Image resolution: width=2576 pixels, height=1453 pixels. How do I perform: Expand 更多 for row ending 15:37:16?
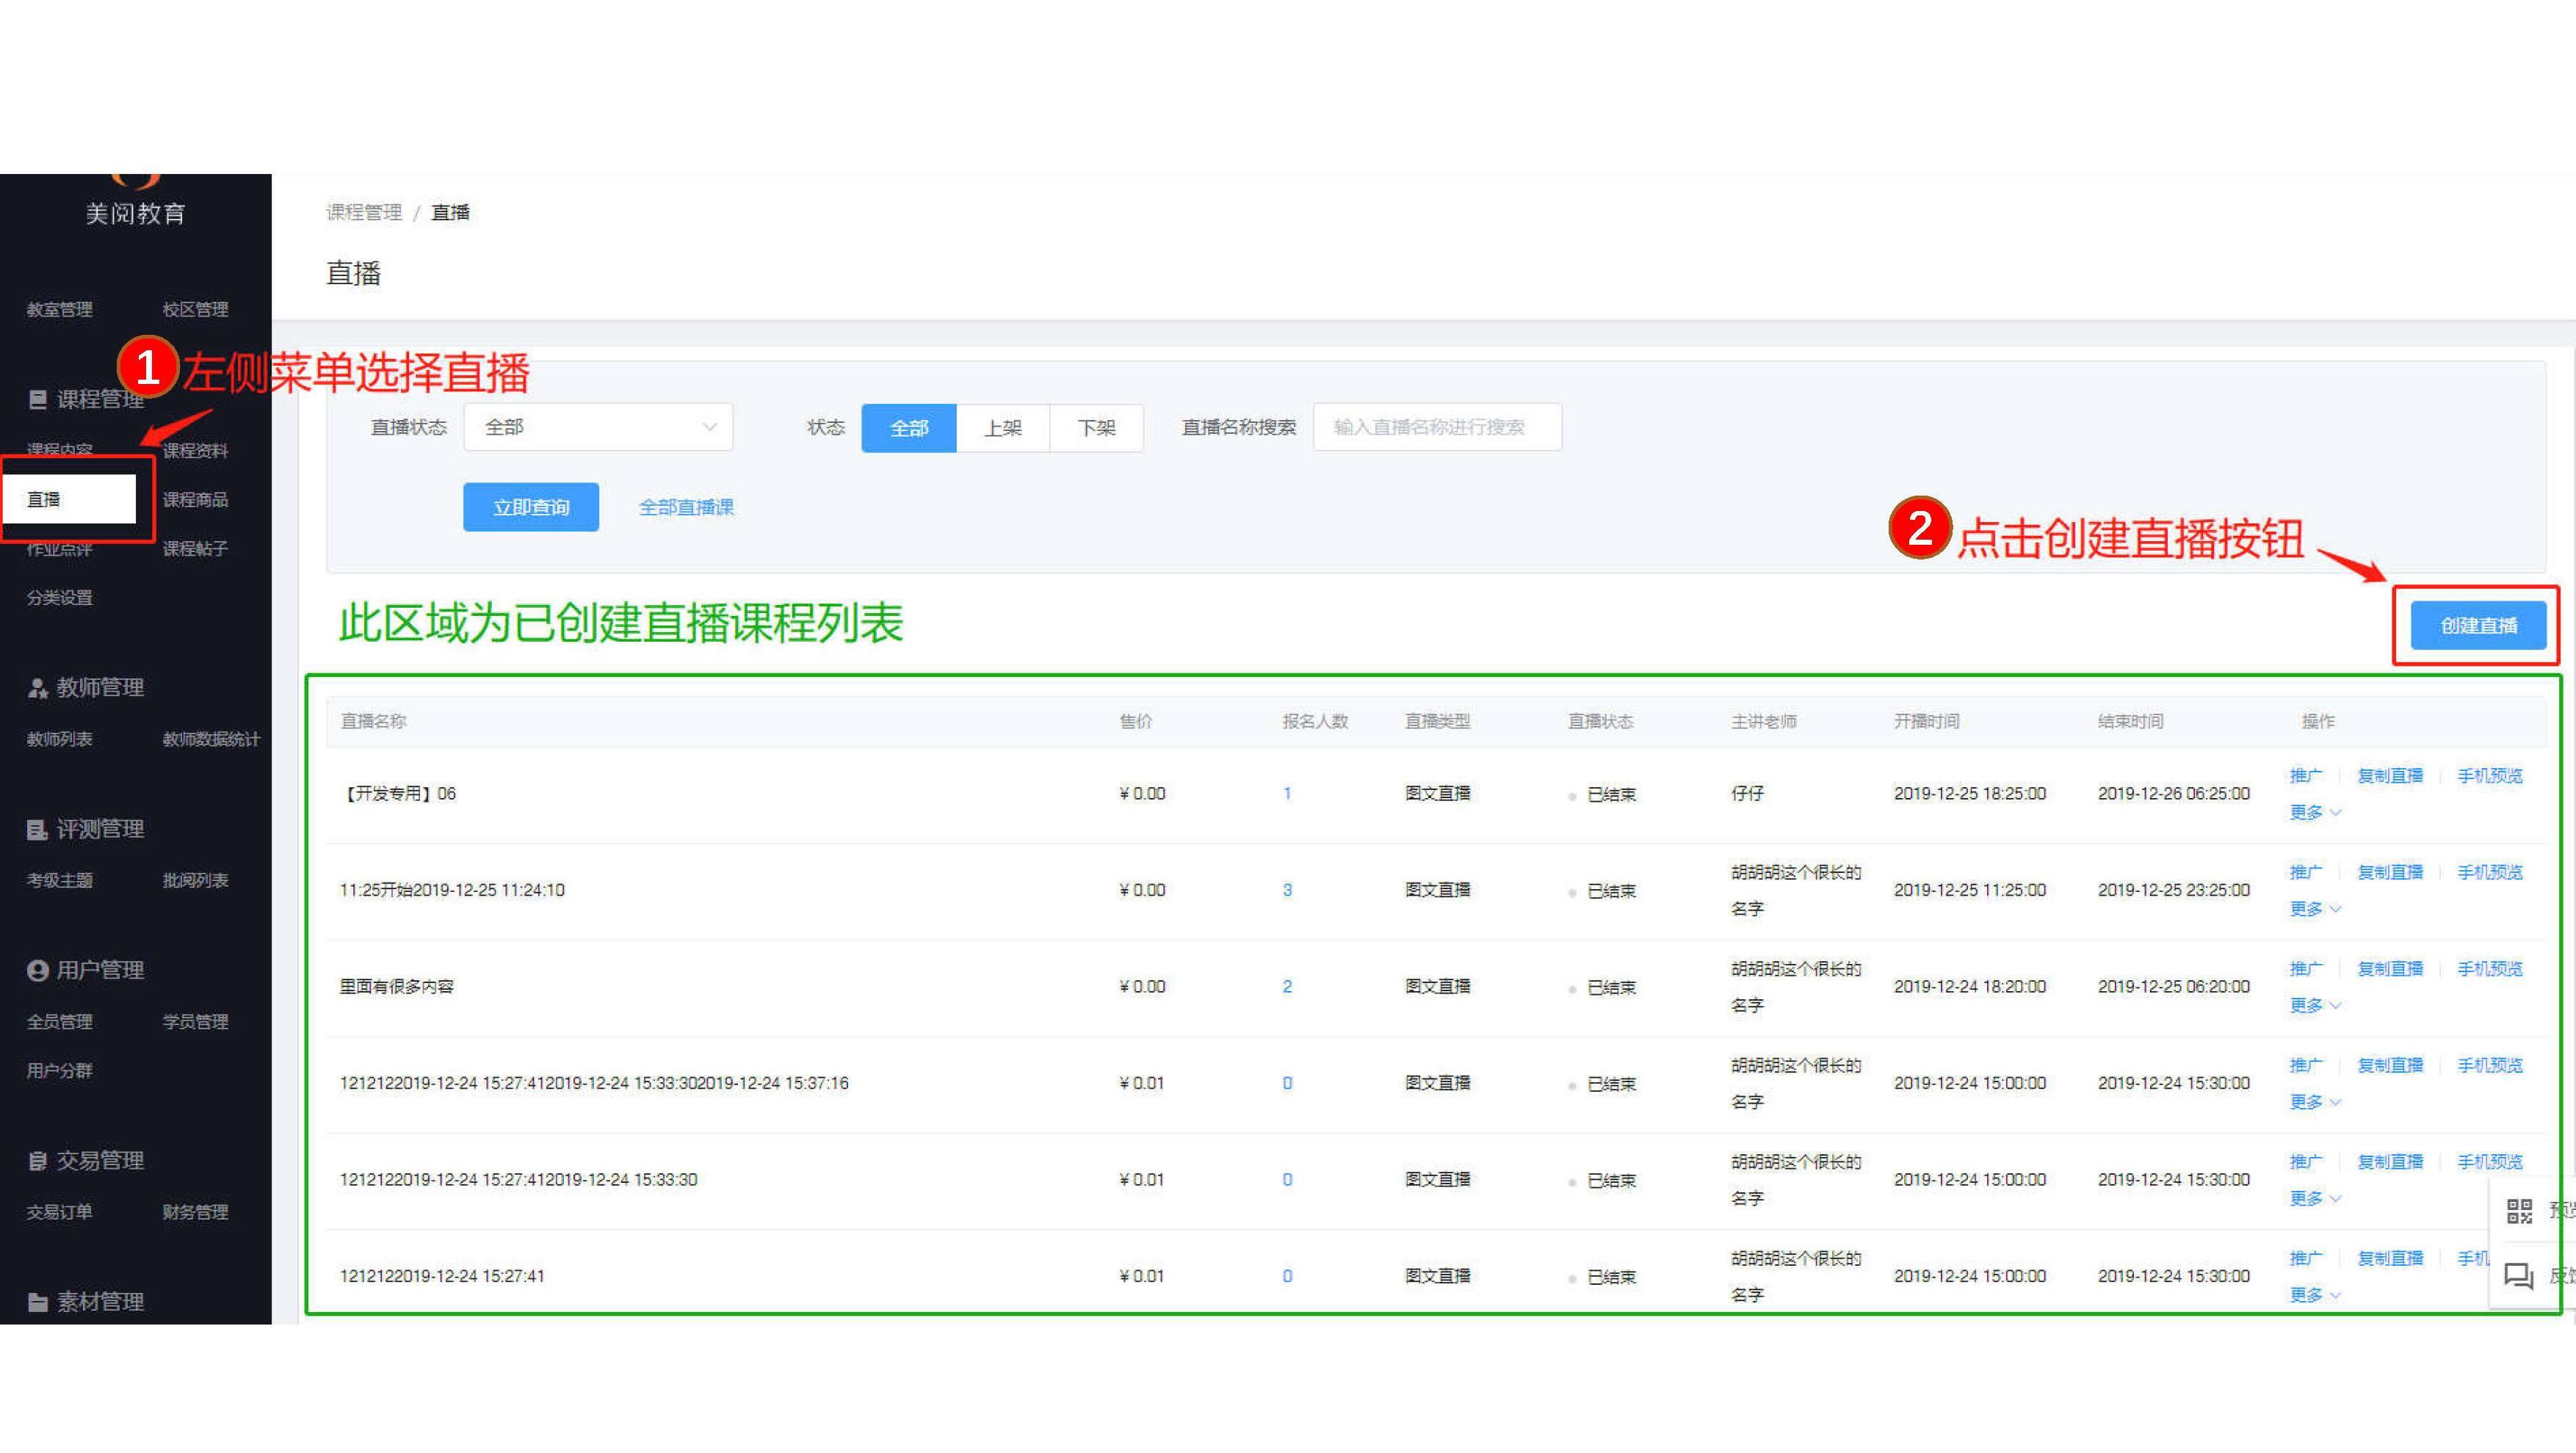point(2315,1102)
